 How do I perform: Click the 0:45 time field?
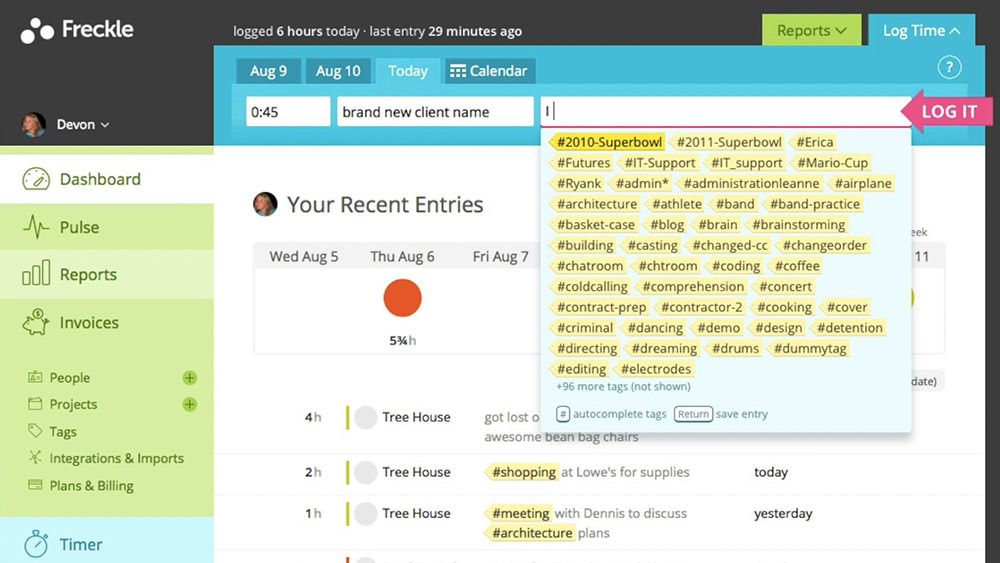pyautogui.click(x=288, y=112)
